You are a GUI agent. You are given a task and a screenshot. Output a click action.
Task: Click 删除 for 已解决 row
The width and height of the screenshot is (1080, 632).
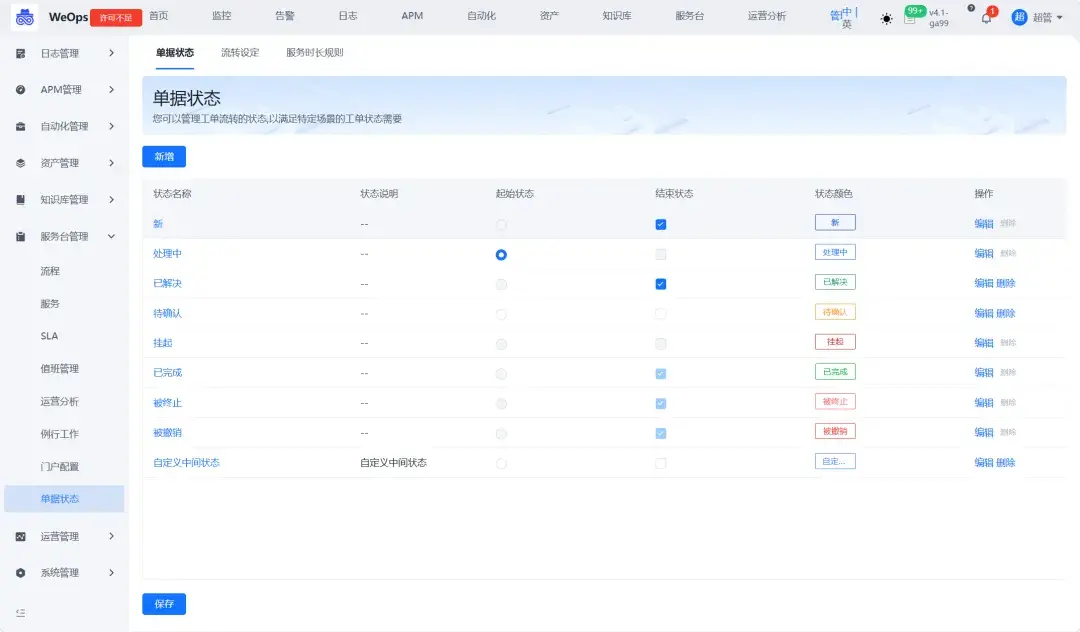click(x=1006, y=283)
